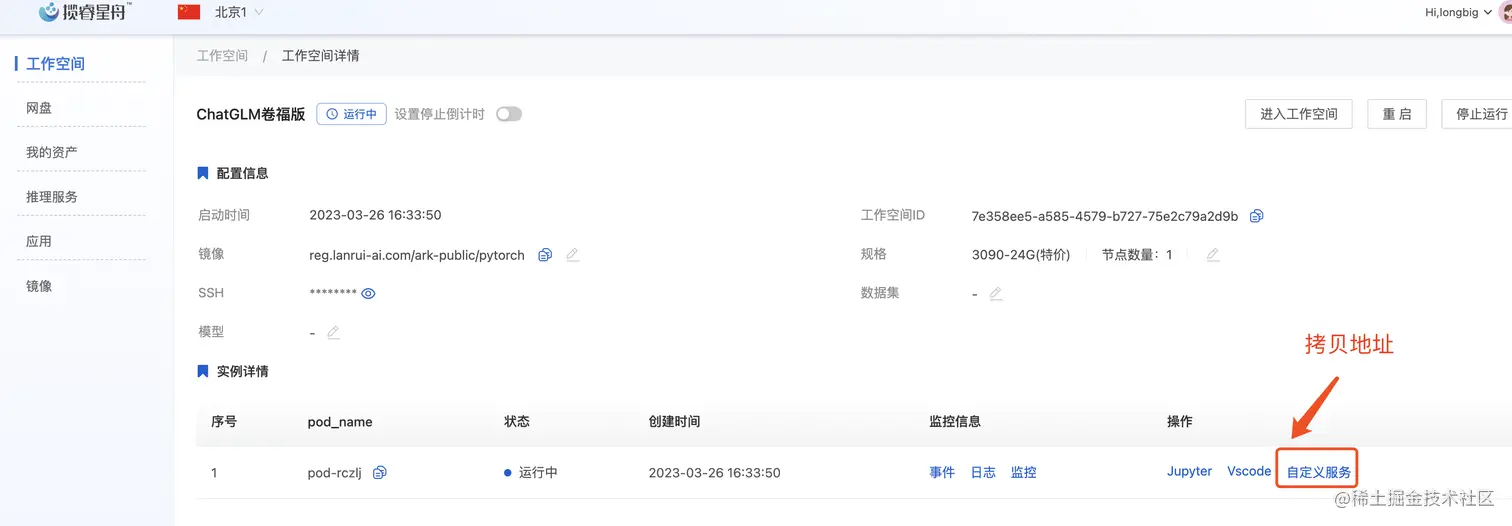Click the 进入工作空间 button
1512x526 pixels.
[x=1298, y=114]
